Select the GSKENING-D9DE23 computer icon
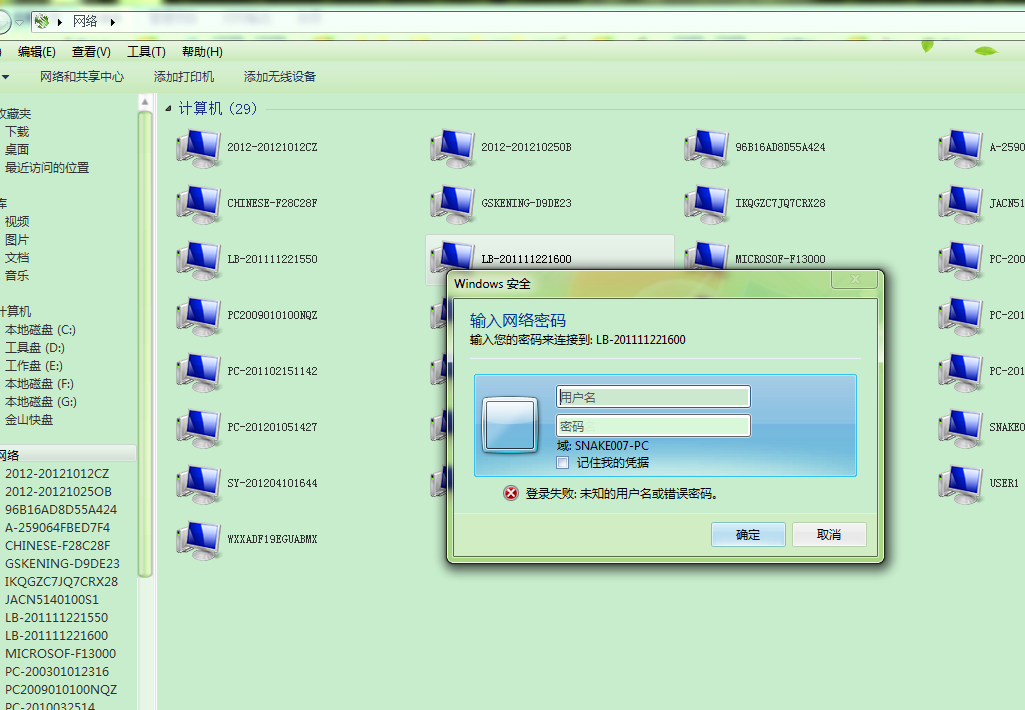Screen dimensions: 1025x710 [452, 204]
